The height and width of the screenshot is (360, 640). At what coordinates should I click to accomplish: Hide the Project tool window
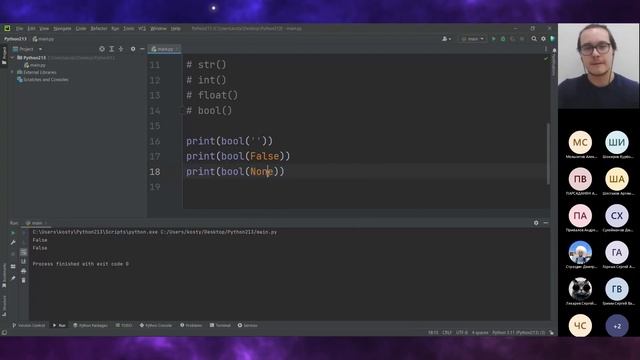[142, 49]
